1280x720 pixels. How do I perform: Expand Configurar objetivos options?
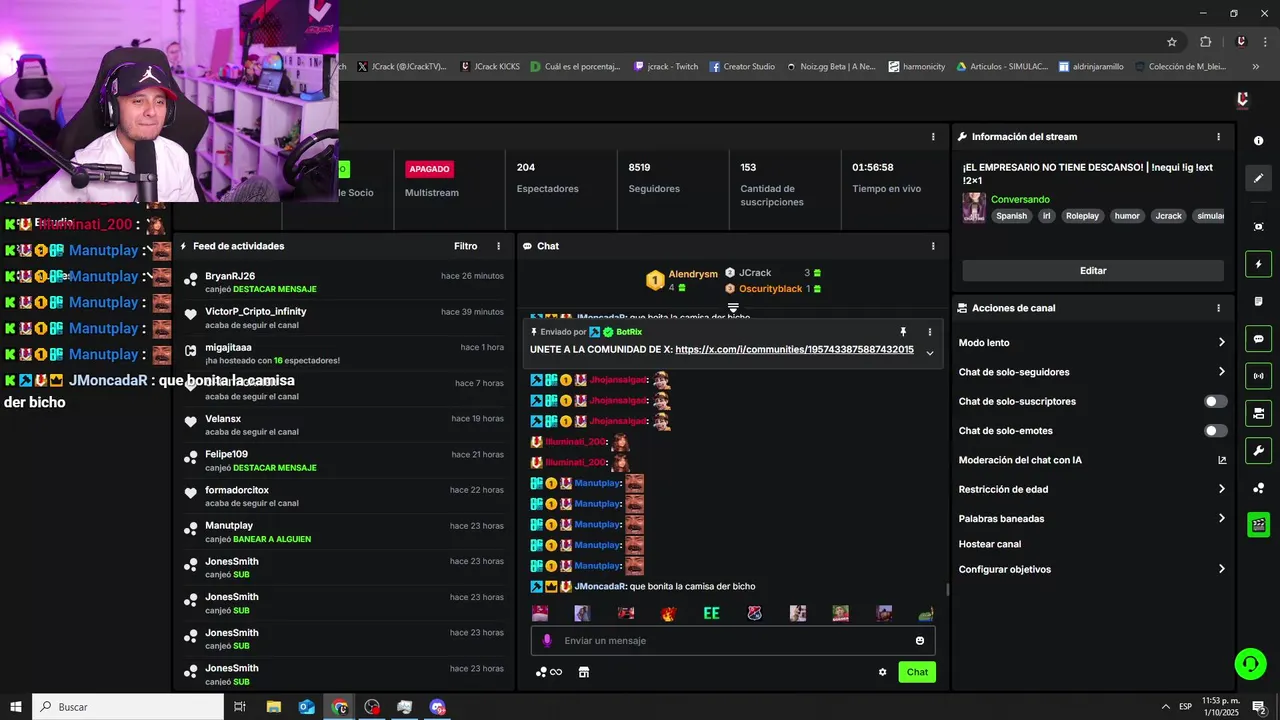click(1221, 569)
